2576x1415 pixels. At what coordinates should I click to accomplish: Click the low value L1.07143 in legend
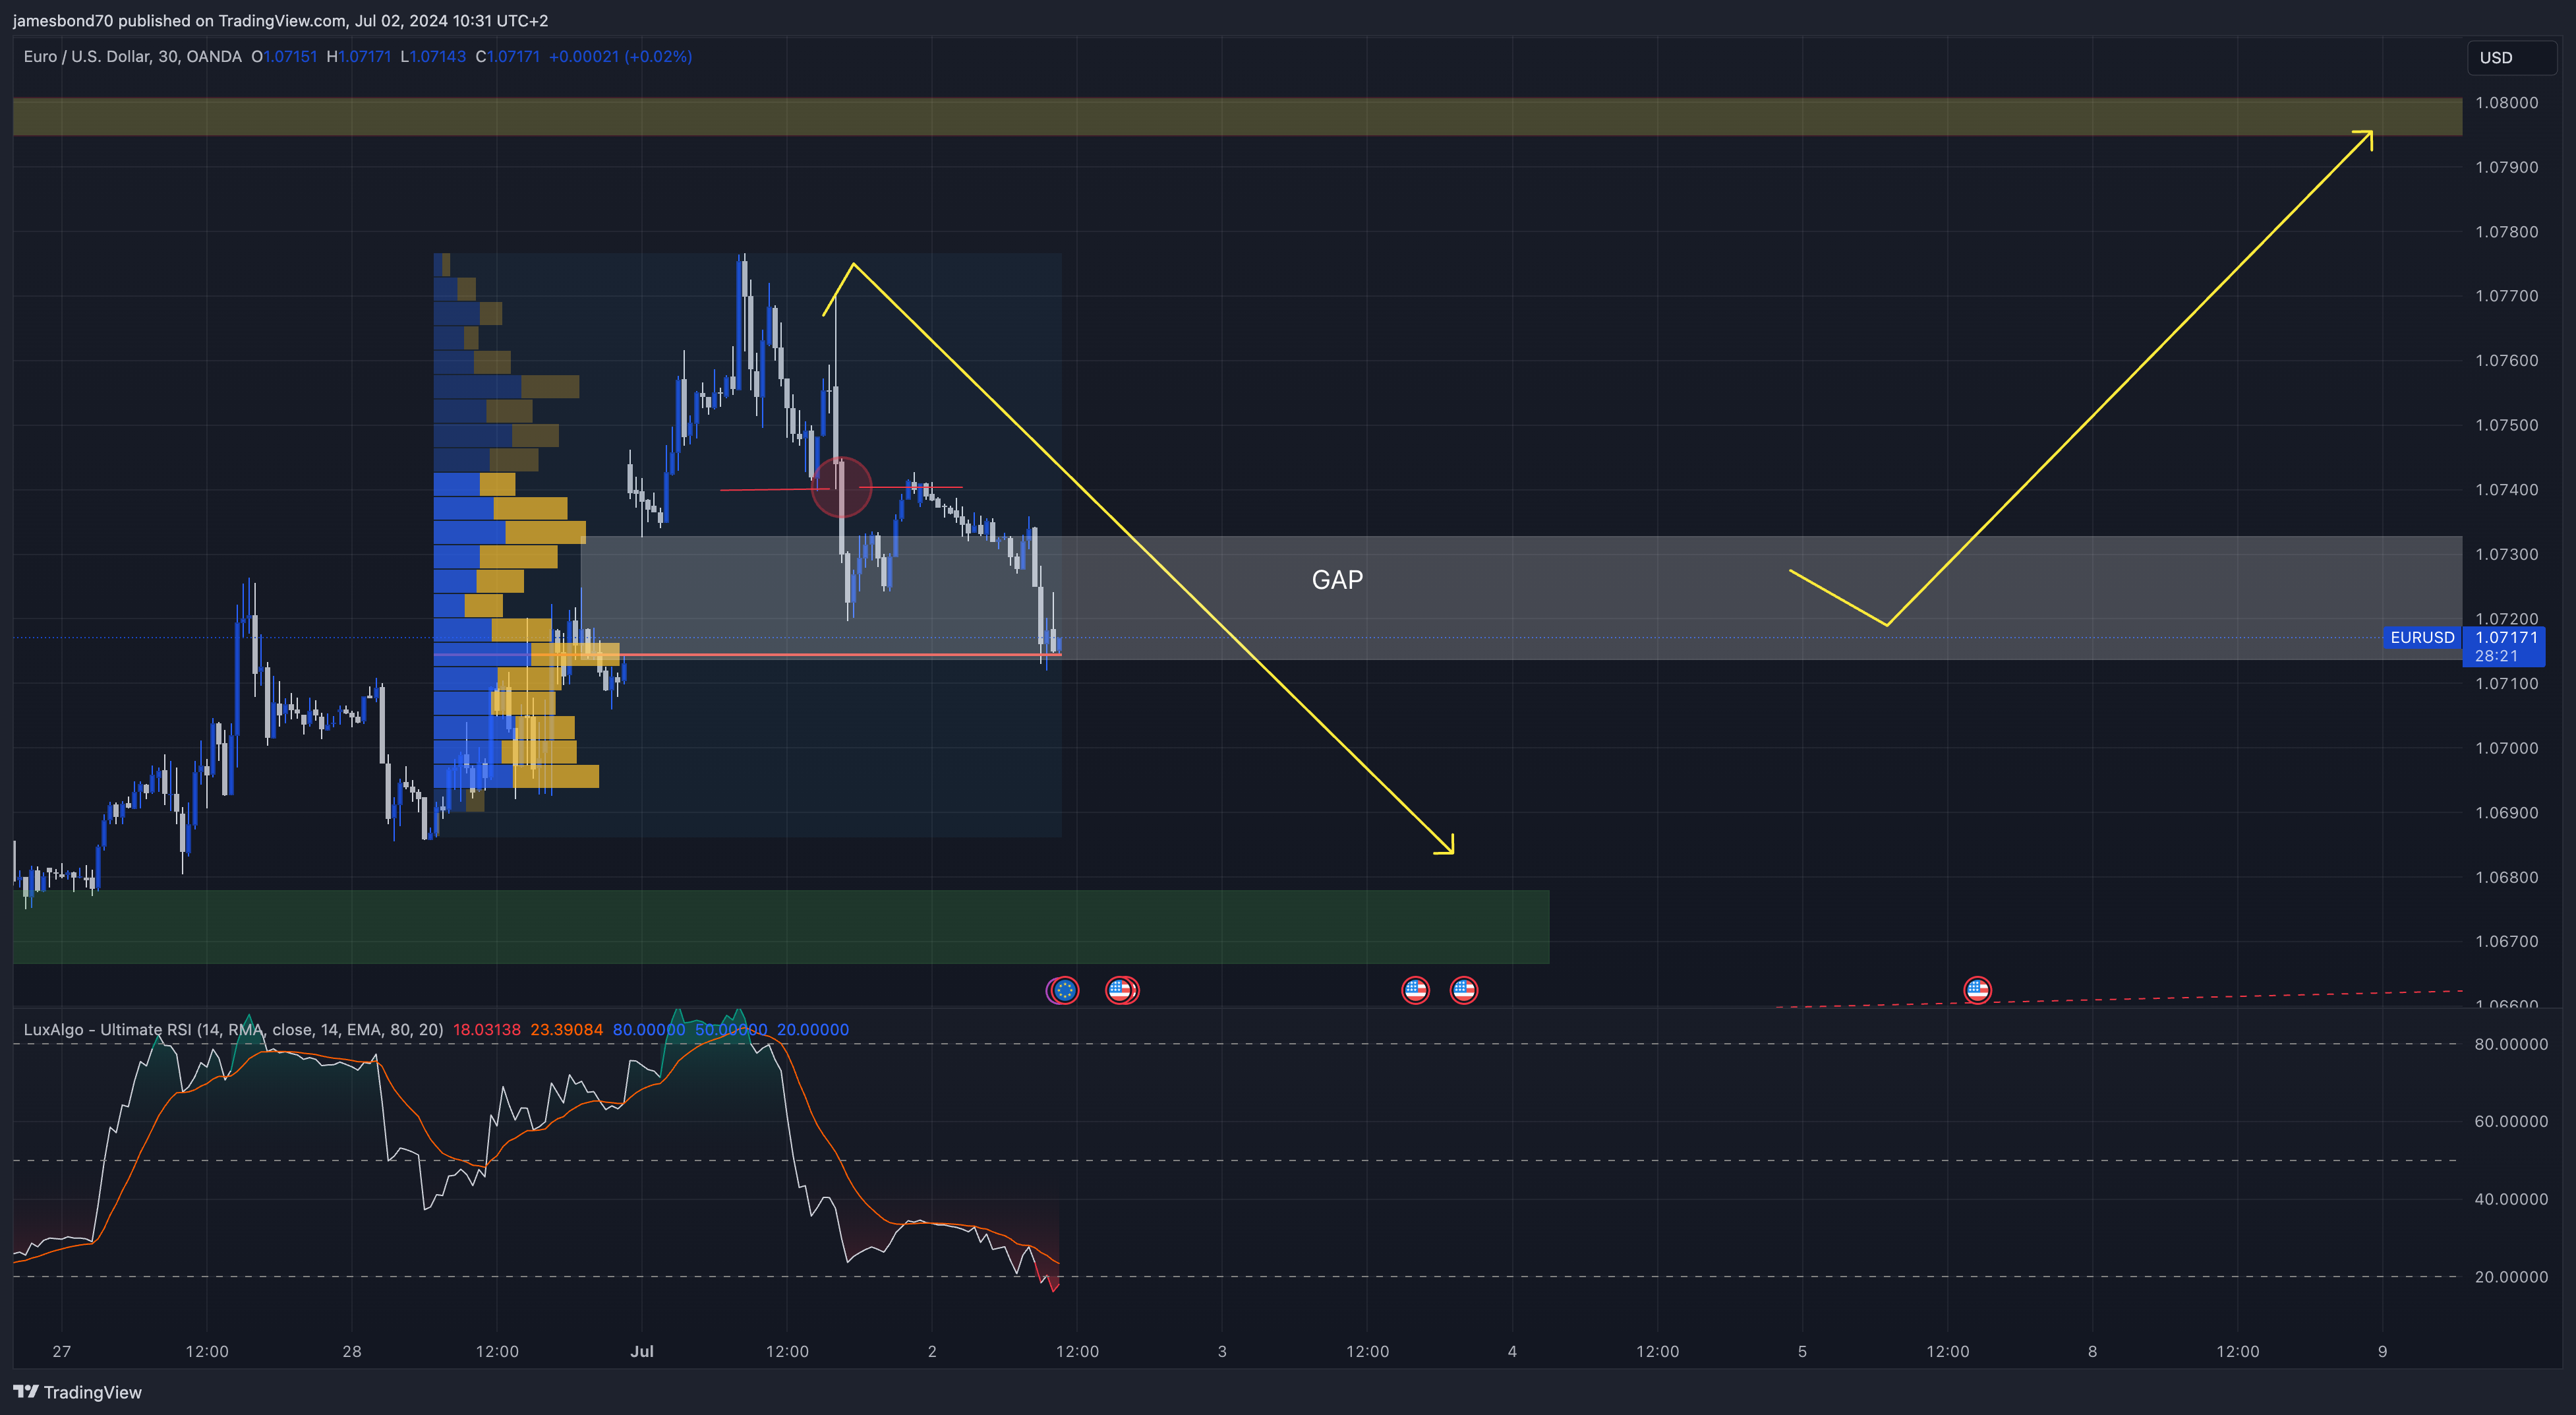(x=433, y=57)
